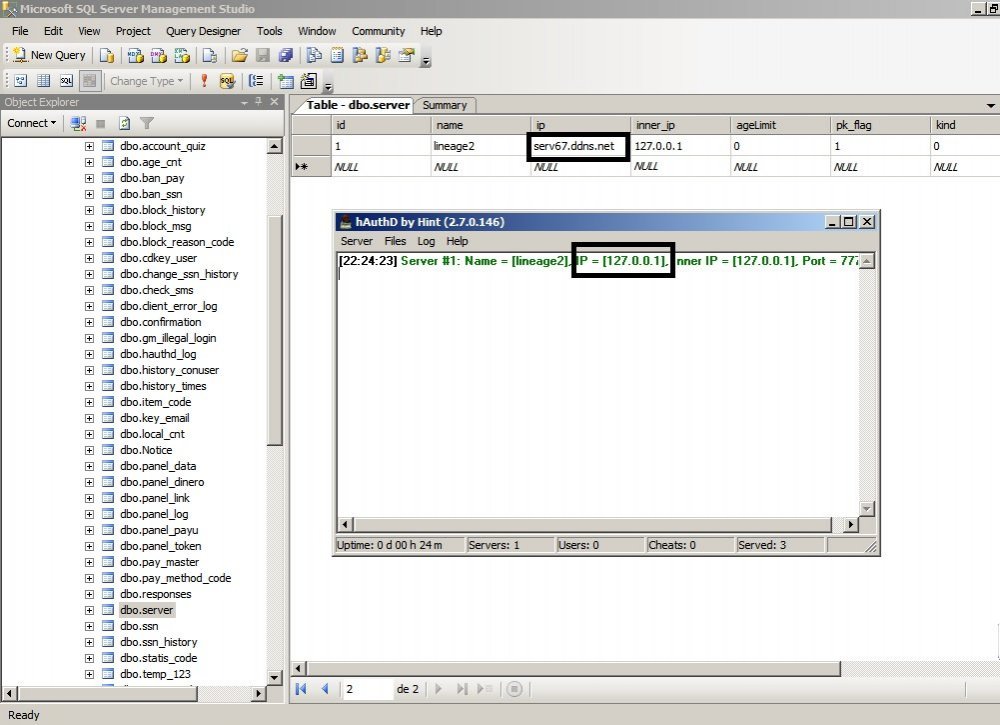Click the row number field showing 2
This screenshot has width=1000, height=725.
[366, 689]
